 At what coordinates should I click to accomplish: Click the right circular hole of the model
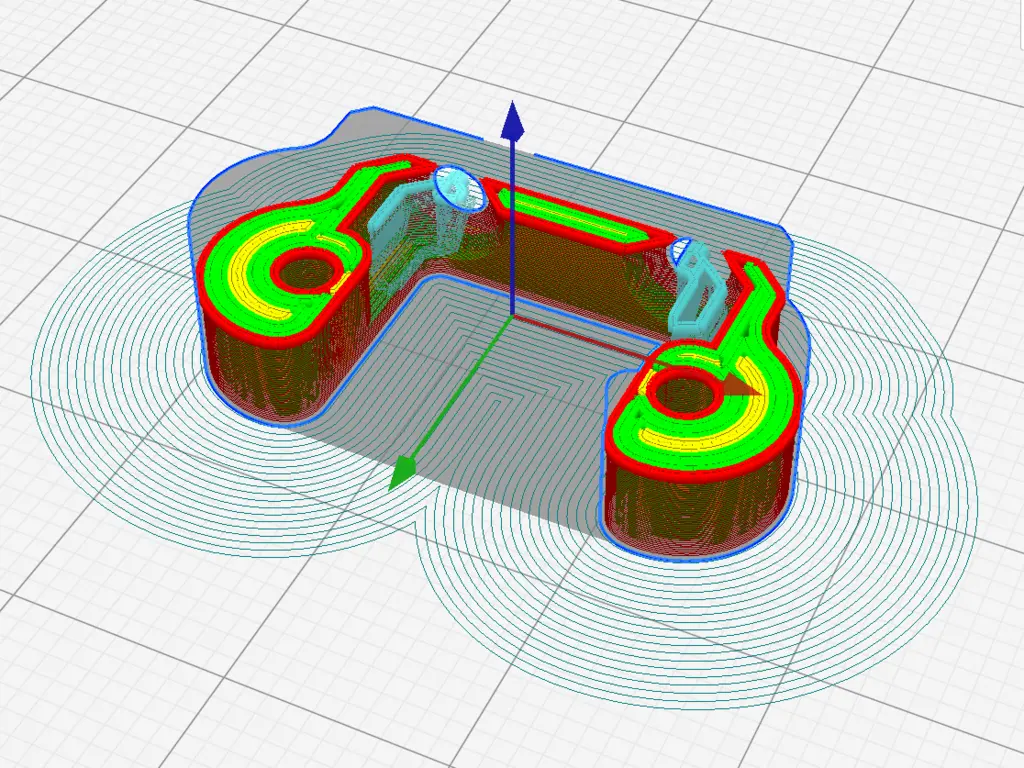pos(684,392)
